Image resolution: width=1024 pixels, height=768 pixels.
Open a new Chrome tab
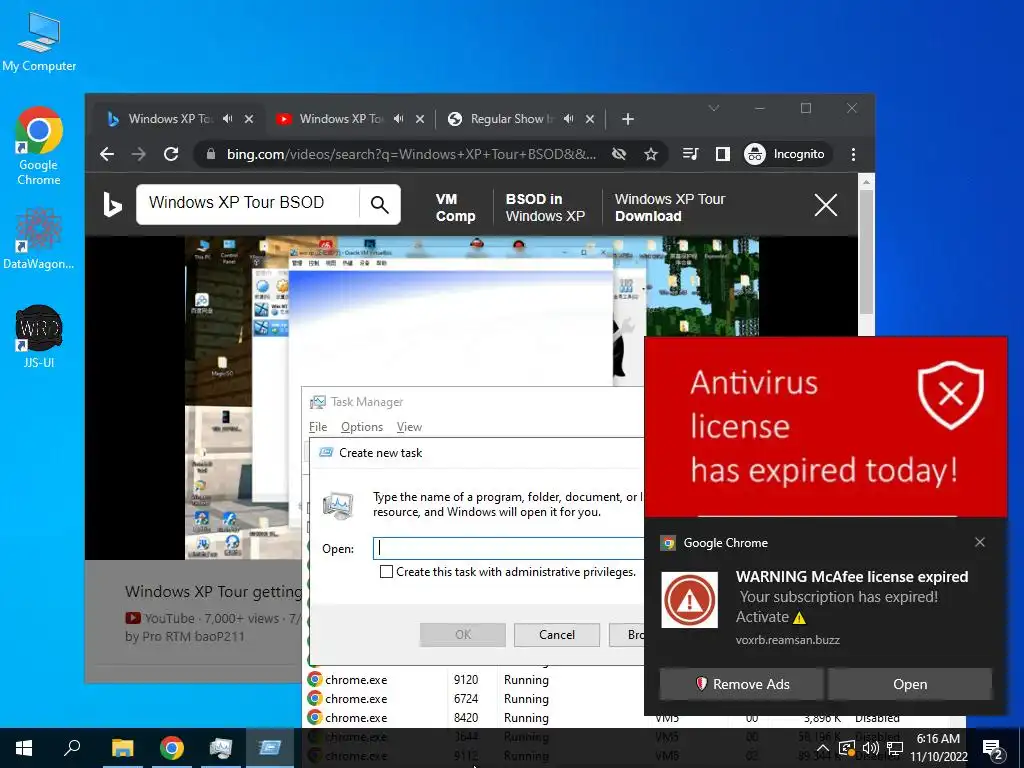pos(628,119)
